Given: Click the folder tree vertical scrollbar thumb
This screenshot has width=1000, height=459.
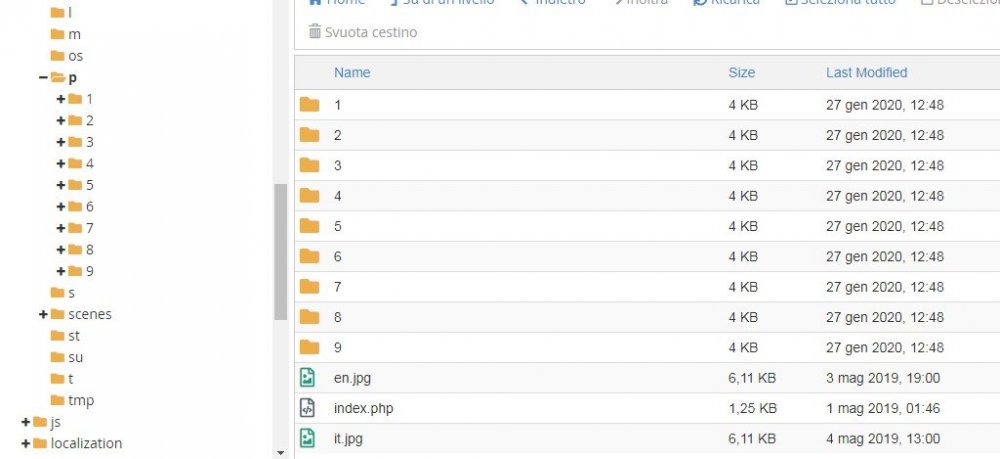Looking at the screenshot, I should coord(280,250).
